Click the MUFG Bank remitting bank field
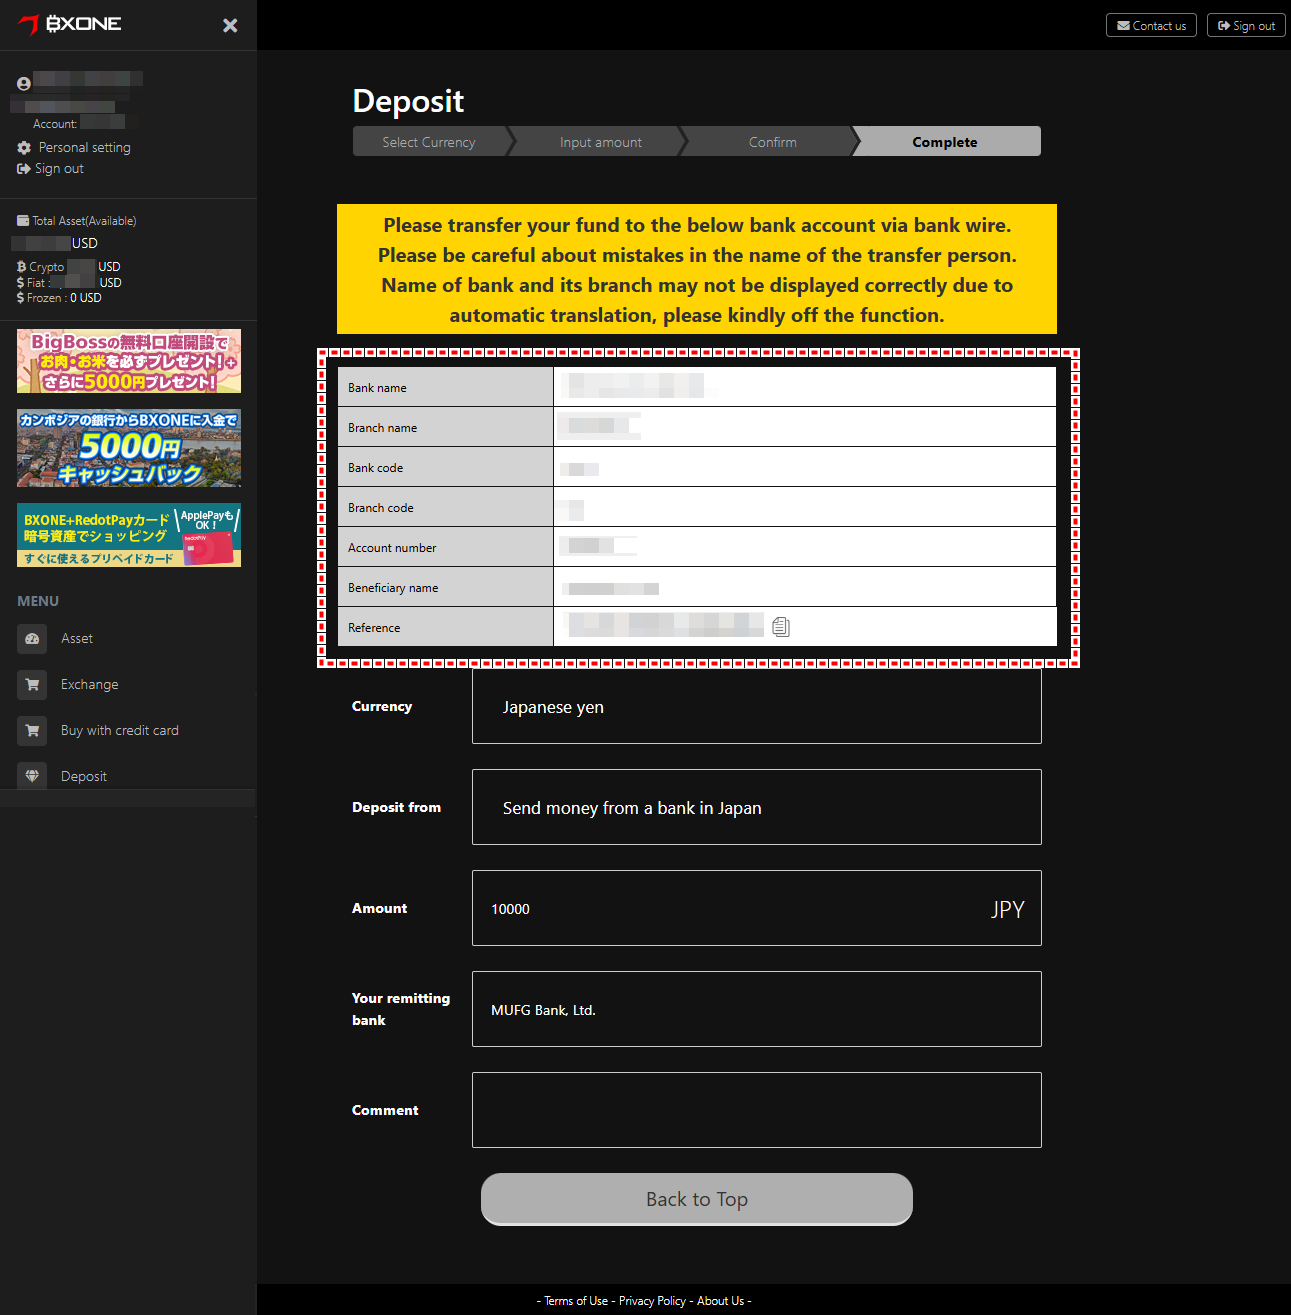1291x1315 pixels. (x=756, y=1009)
